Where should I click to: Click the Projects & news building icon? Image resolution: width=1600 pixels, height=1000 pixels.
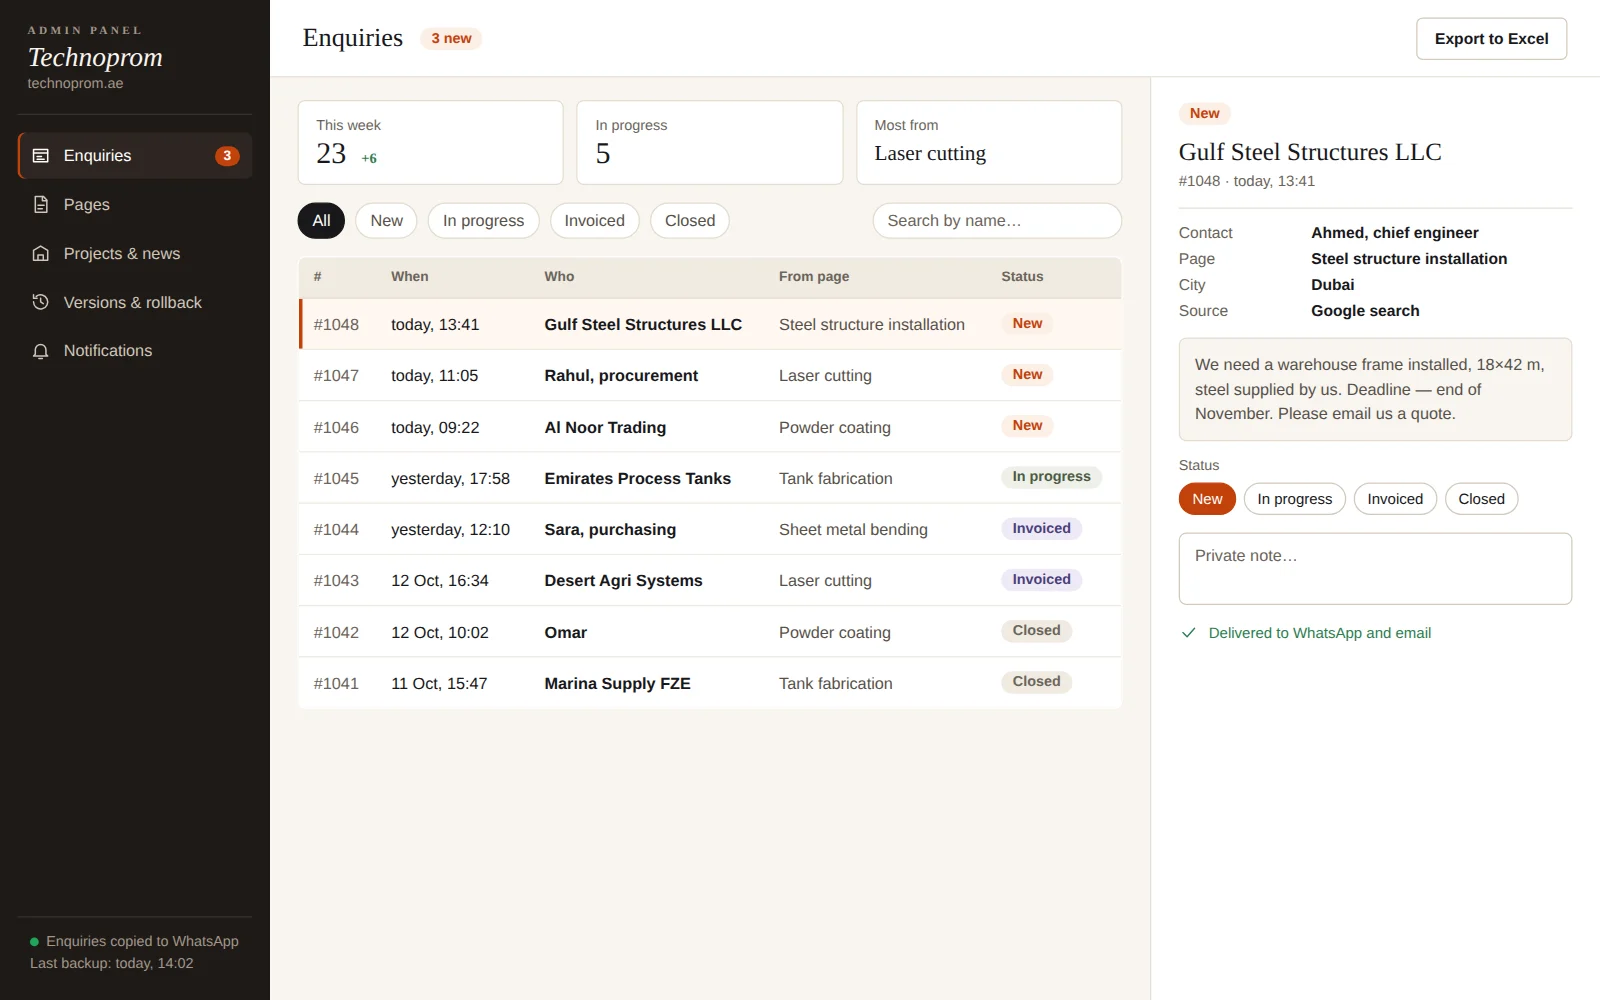(41, 253)
